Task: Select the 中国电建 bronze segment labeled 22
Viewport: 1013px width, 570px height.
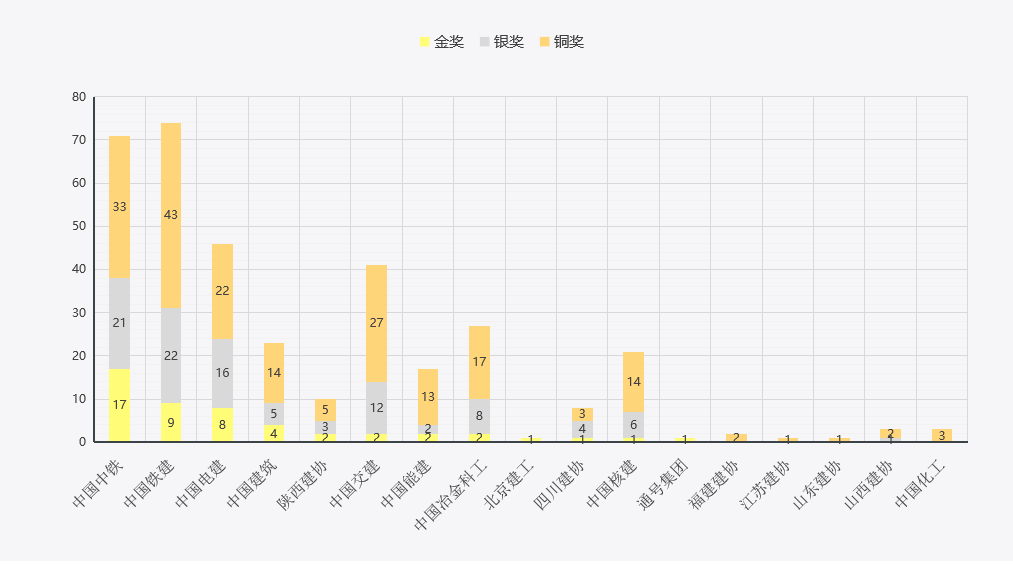Action: click(x=222, y=291)
